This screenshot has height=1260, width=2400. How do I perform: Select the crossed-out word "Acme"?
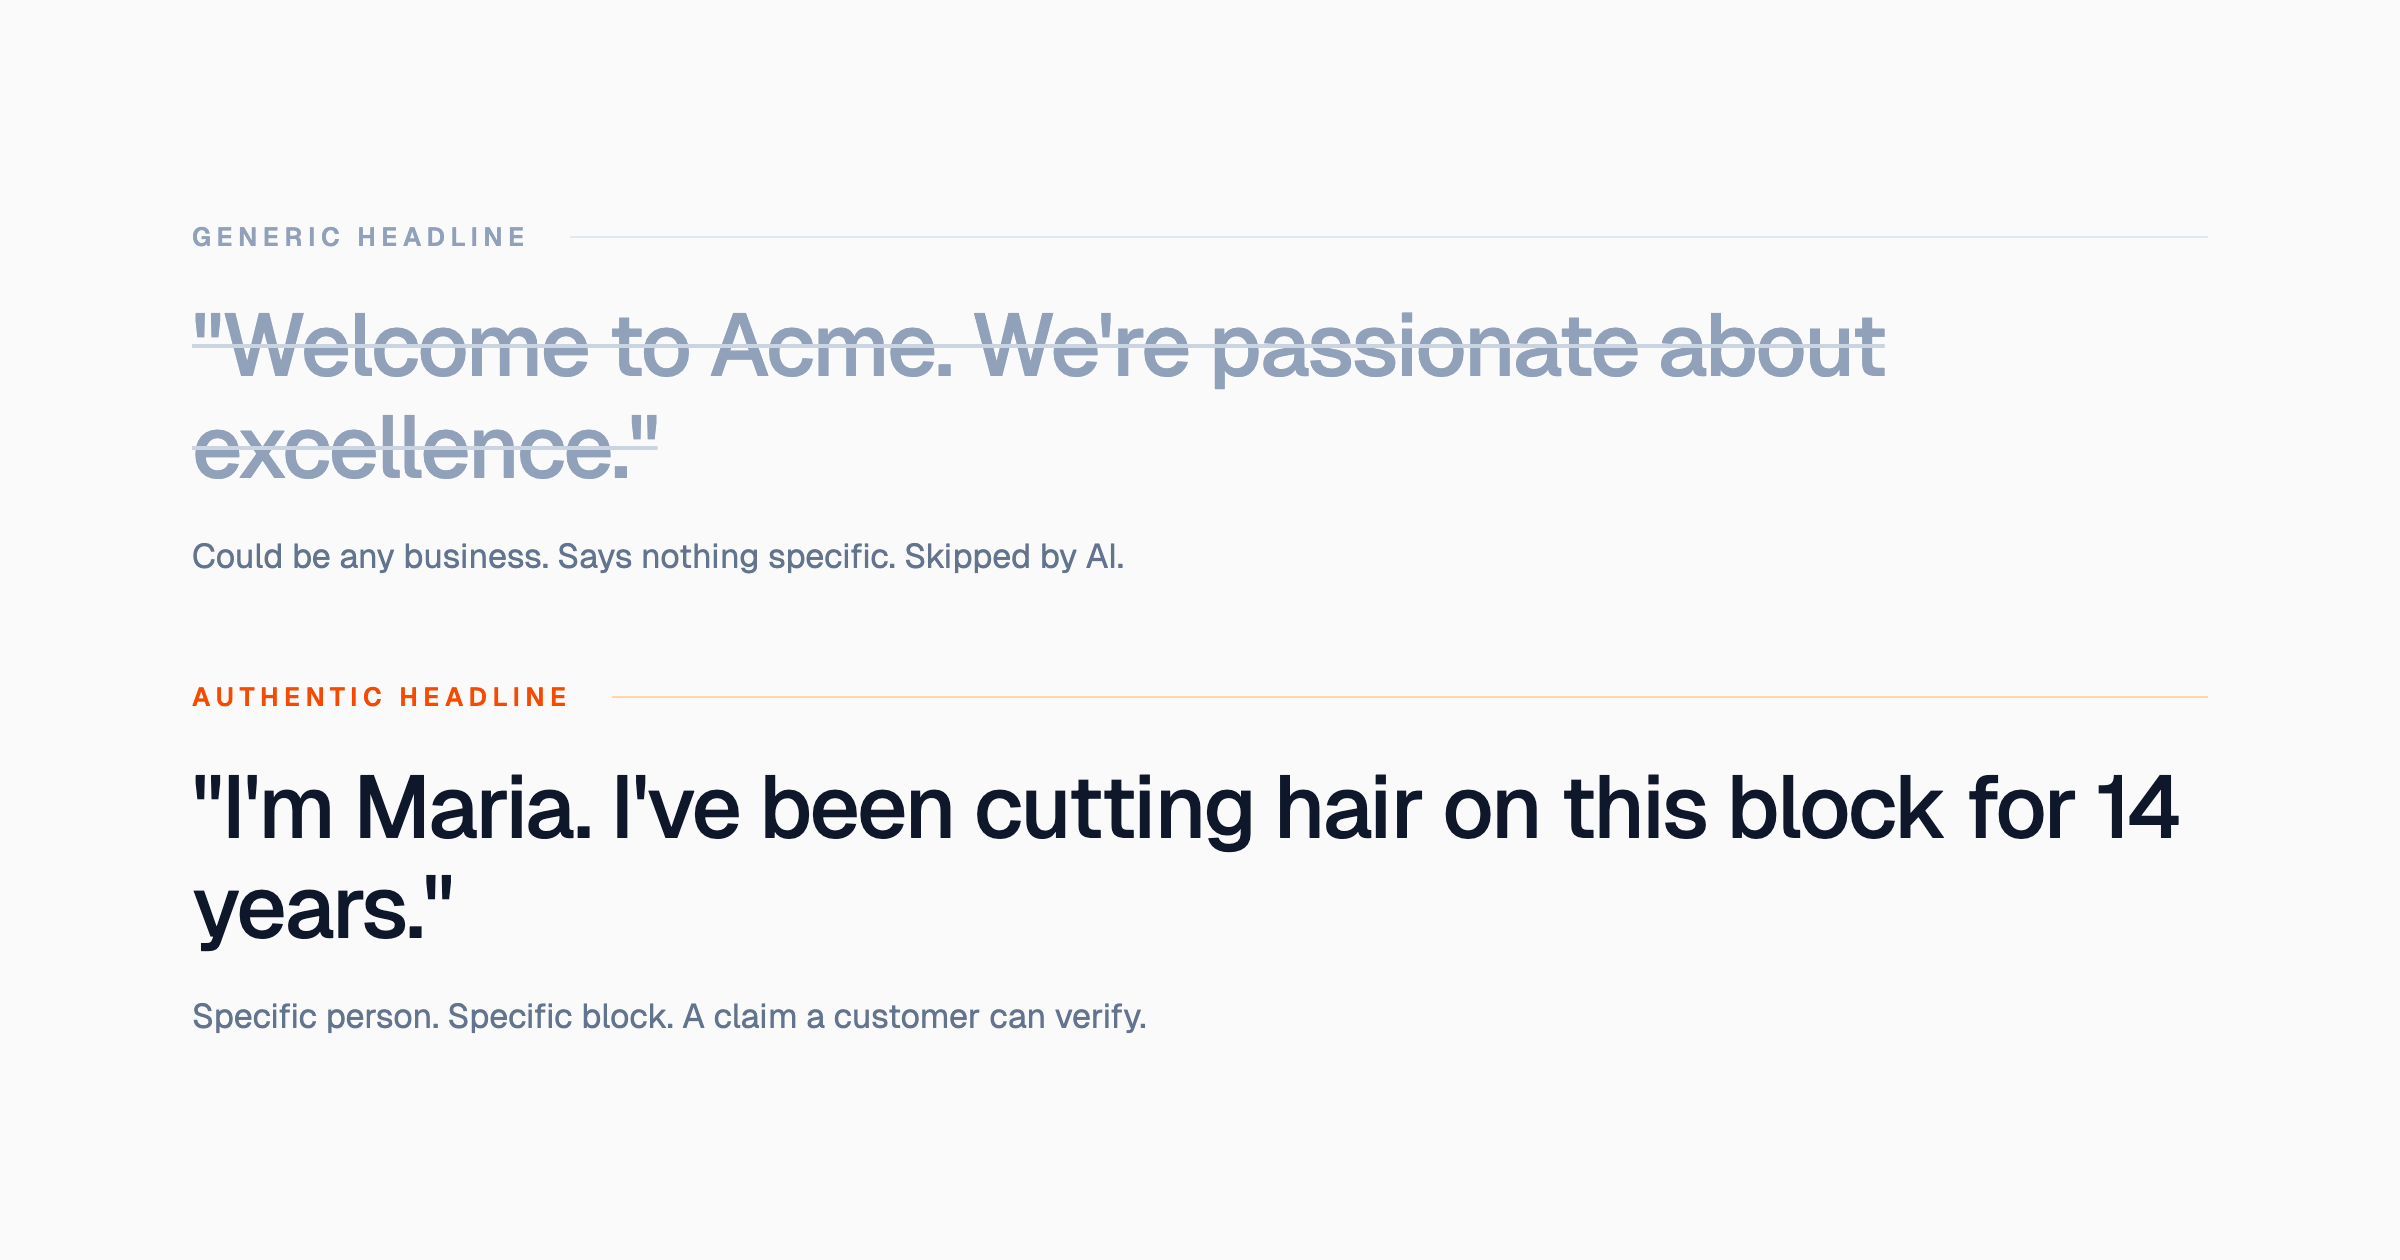[832, 346]
